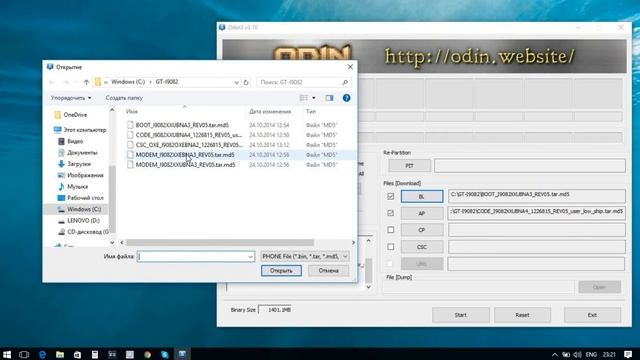Image resolution: width=640 pixels, height=360 pixels.
Task: Open the Видео folder
Action: click(71, 141)
